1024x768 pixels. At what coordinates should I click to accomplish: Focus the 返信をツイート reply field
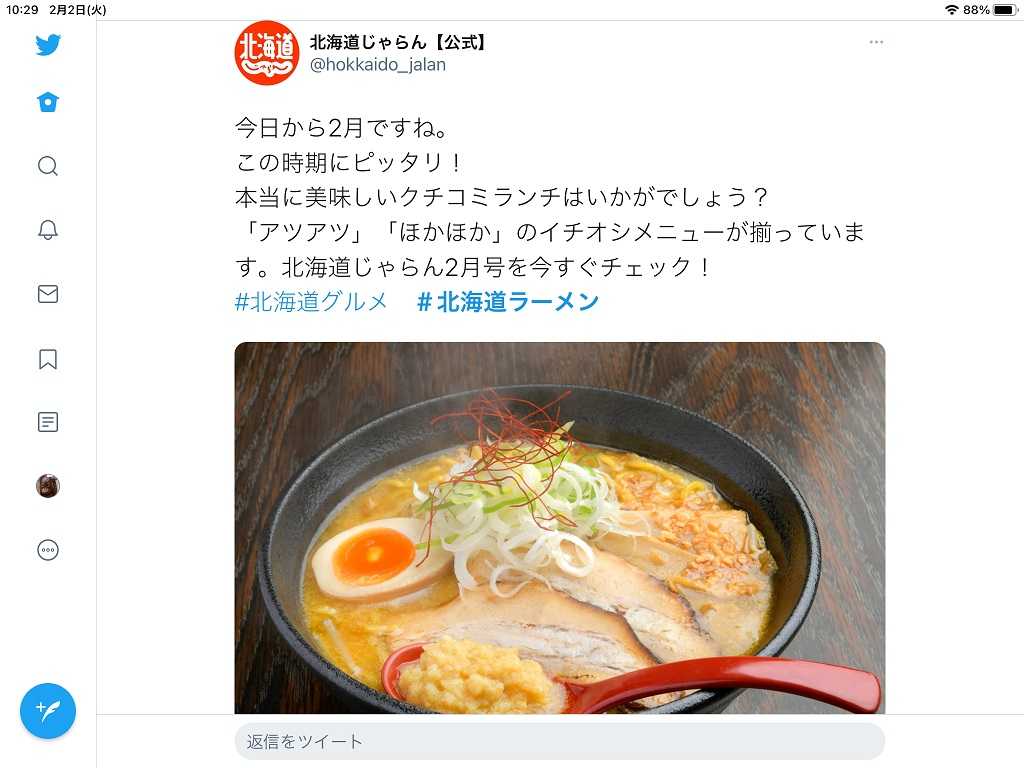tap(560, 741)
